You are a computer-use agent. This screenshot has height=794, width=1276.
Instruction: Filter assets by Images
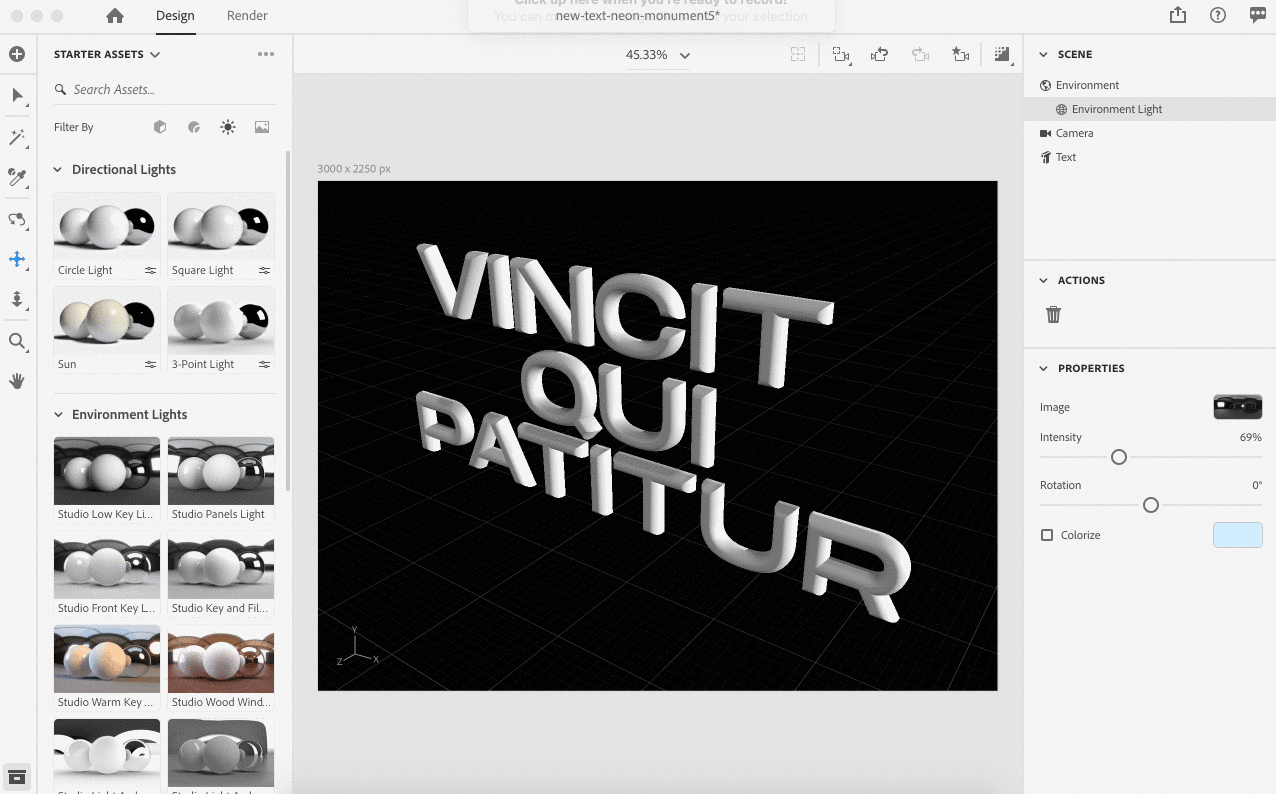point(262,127)
